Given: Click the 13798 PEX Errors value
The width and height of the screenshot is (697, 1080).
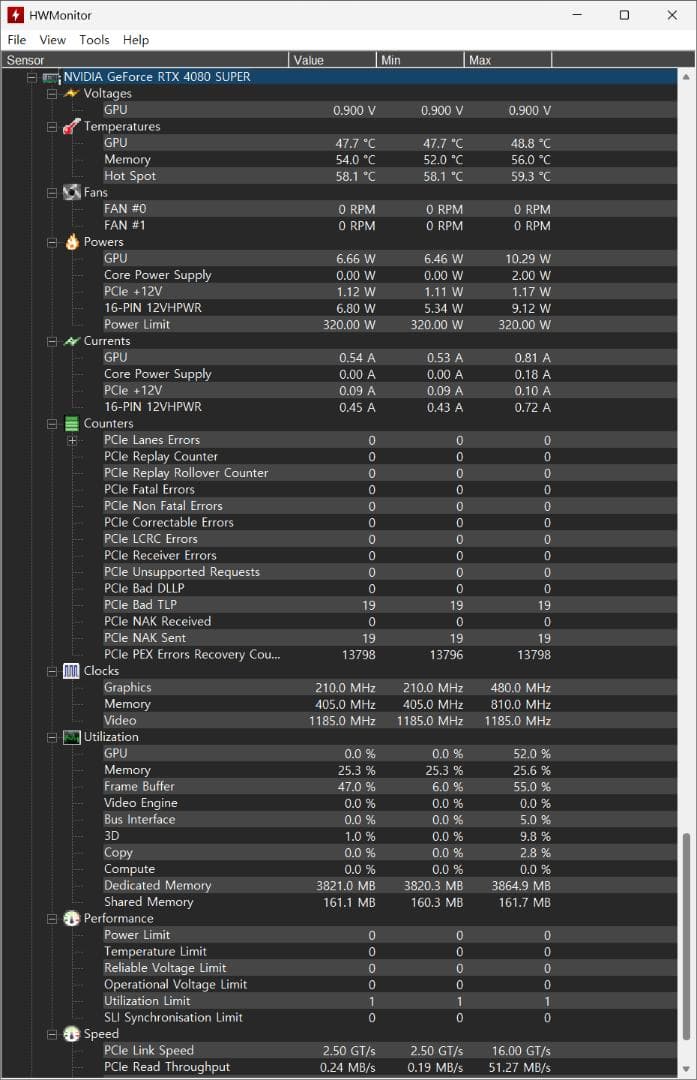Looking at the screenshot, I should [359, 654].
